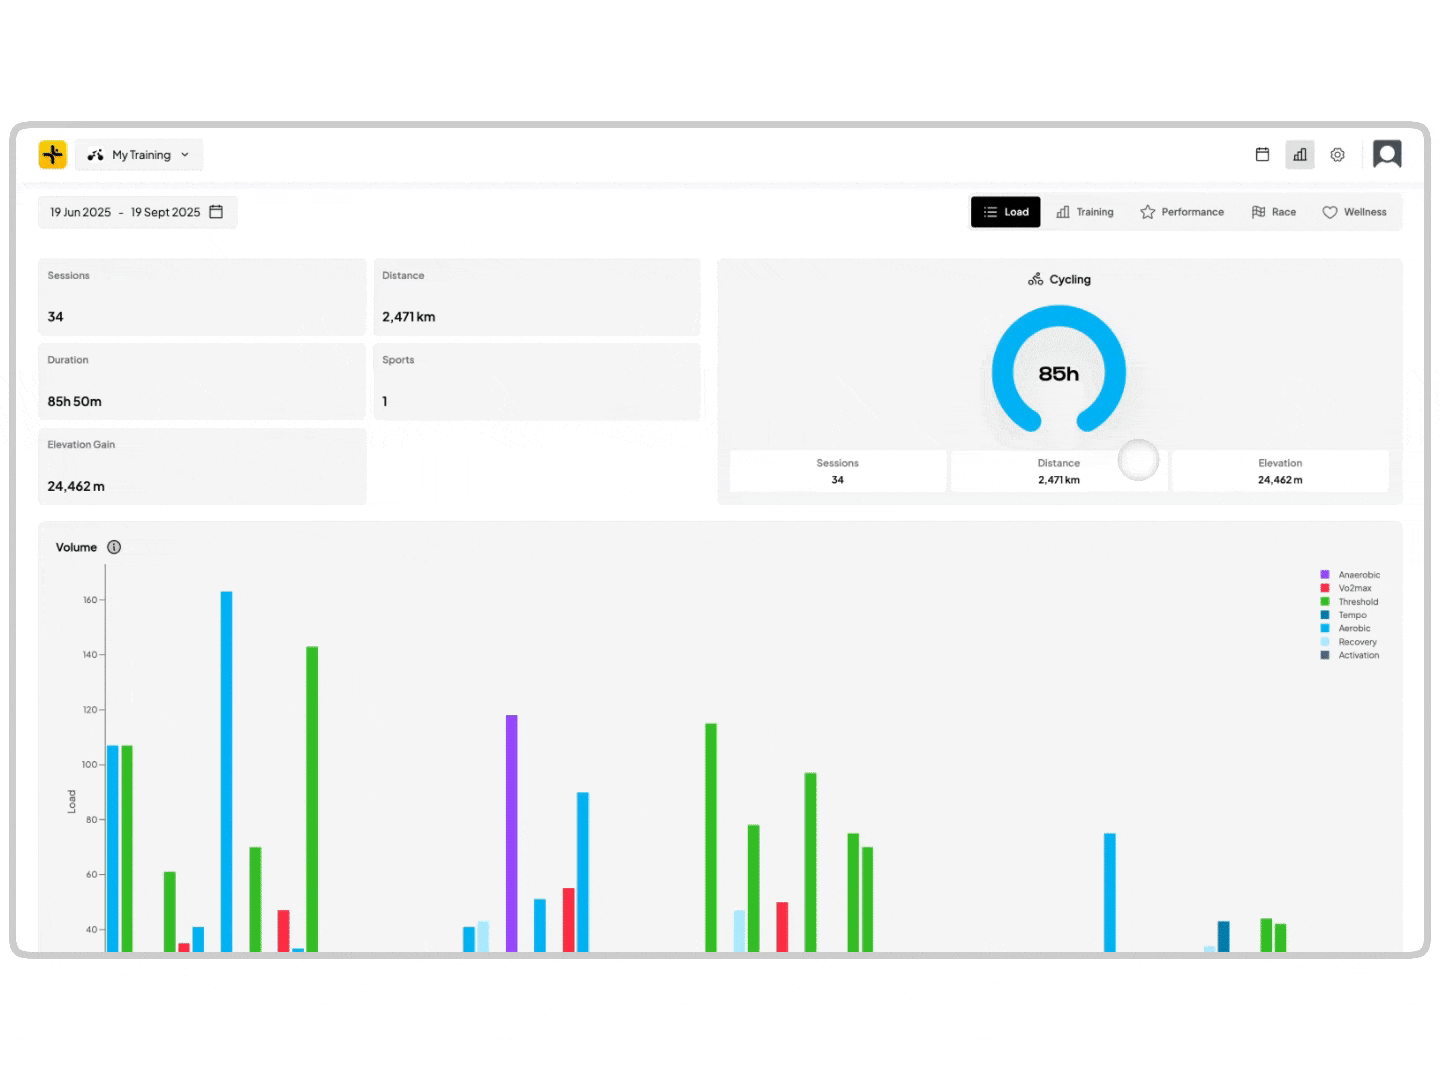The width and height of the screenshot is (1440, 1080).
Task: Open the 19 Sept 2025 end date
Action: [165, 212]
